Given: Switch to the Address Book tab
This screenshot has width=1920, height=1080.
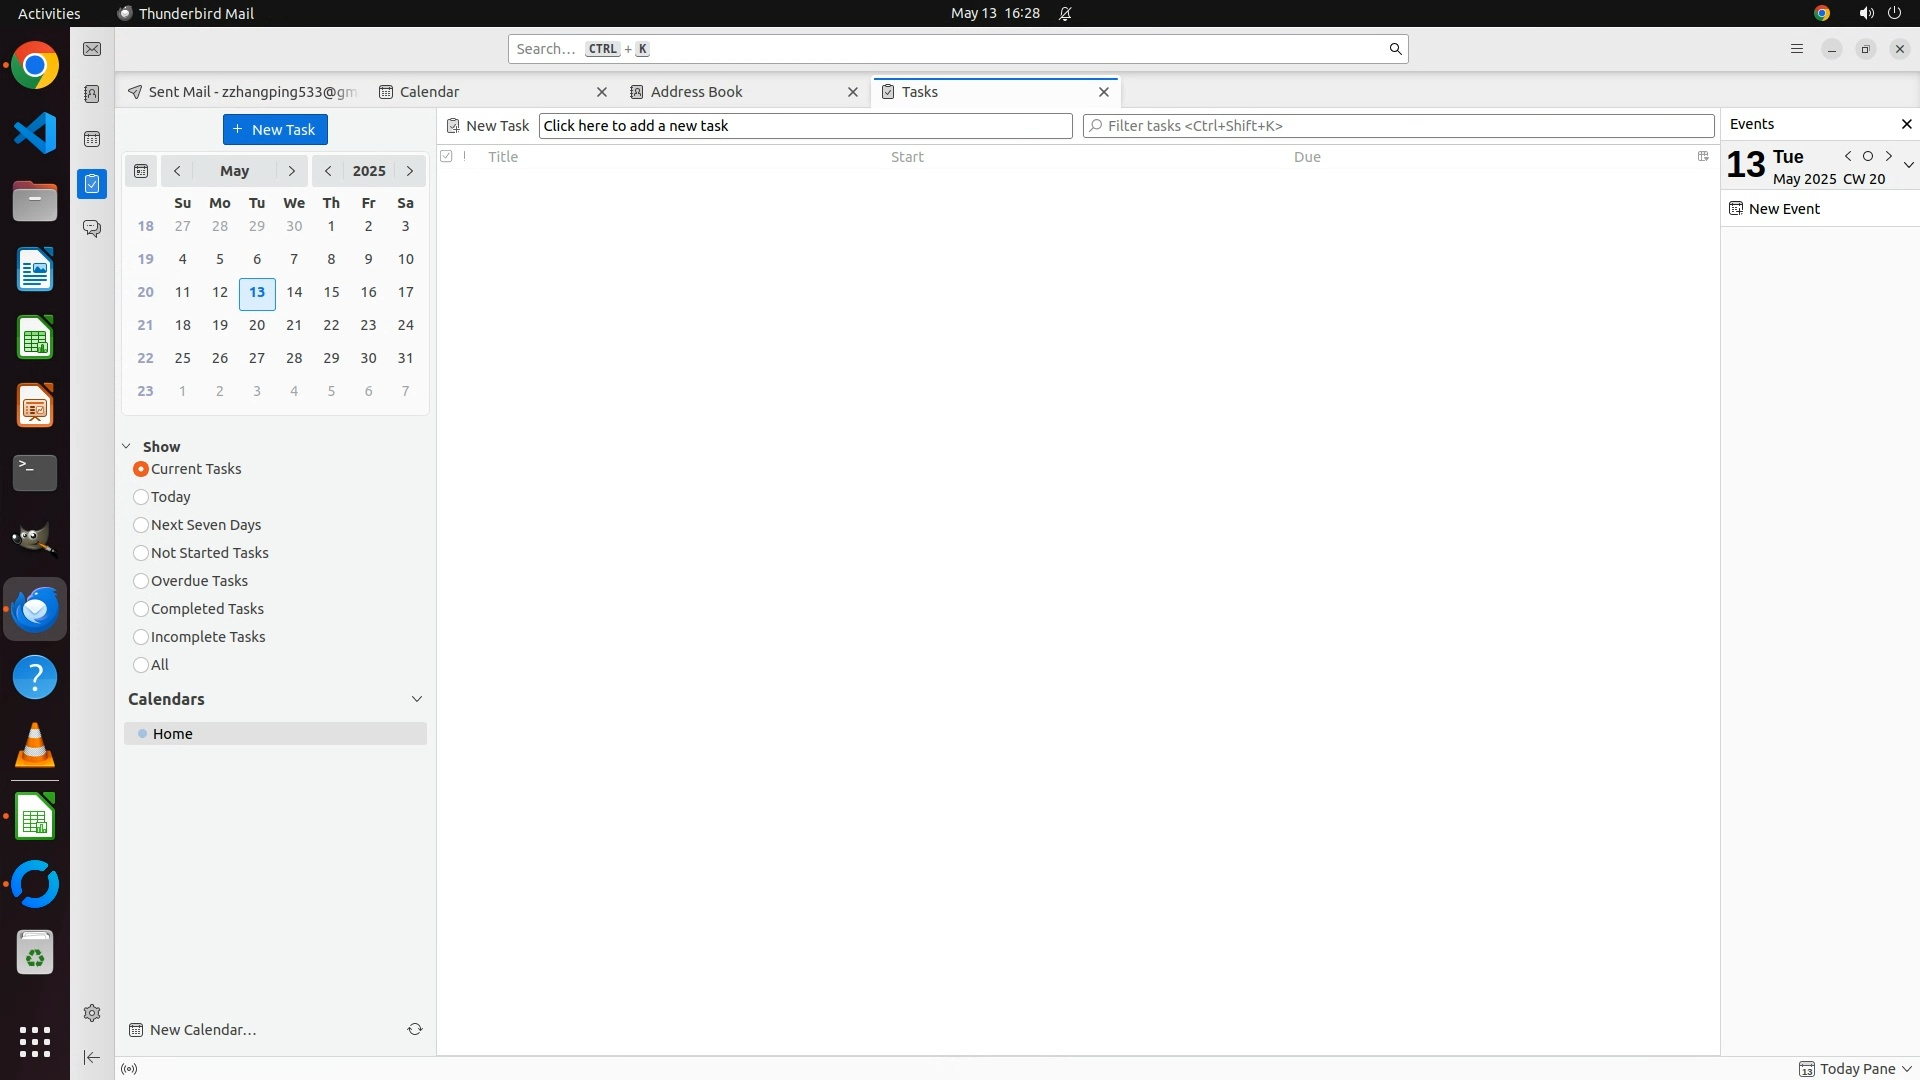Looking at the screenshot, I should tap(696, 92).
